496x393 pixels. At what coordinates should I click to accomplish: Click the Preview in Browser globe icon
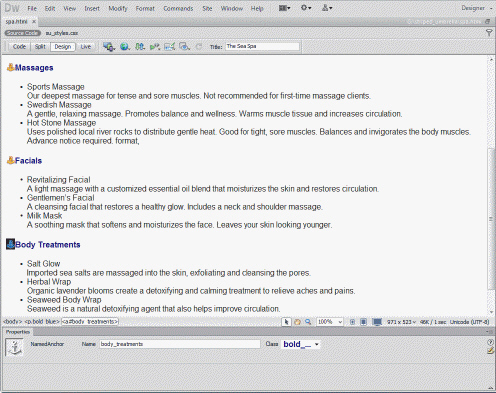coord(125,47)
